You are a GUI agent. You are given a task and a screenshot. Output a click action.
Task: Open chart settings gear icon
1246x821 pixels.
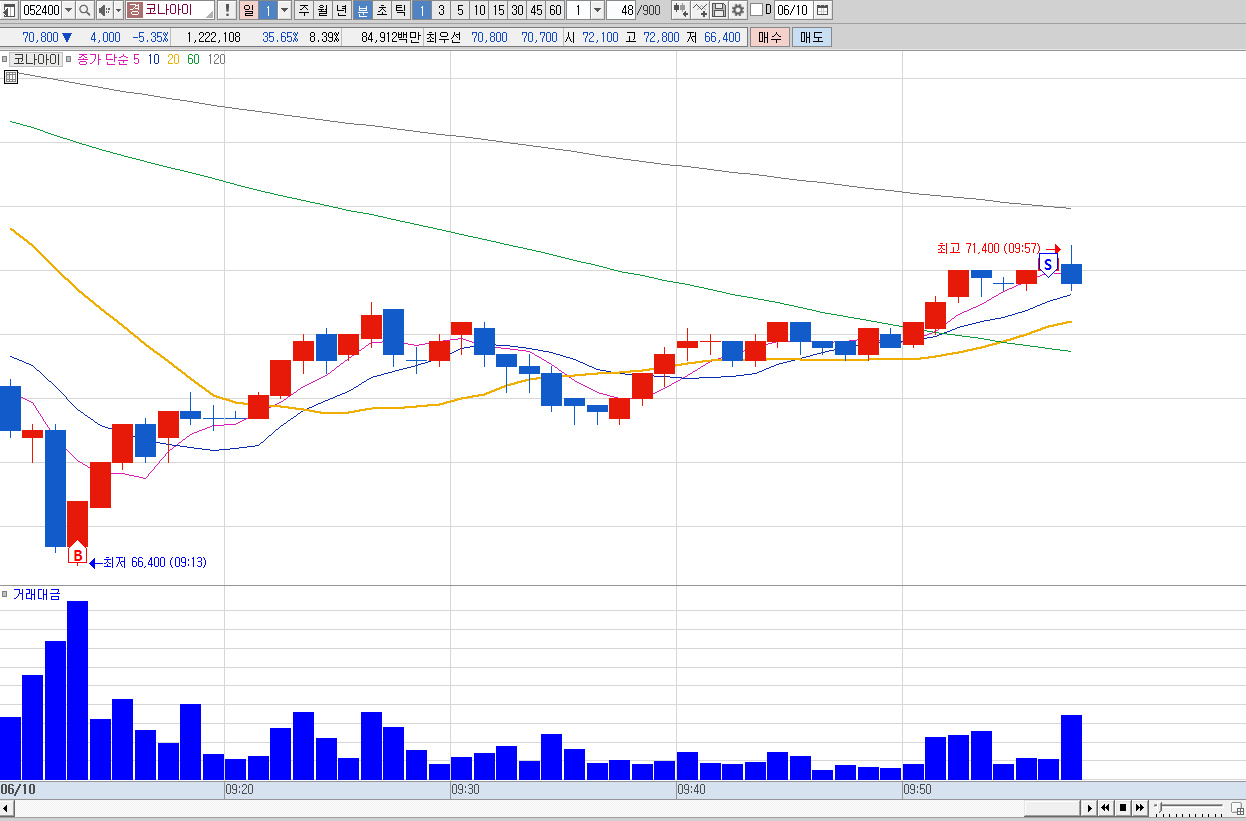738,10
